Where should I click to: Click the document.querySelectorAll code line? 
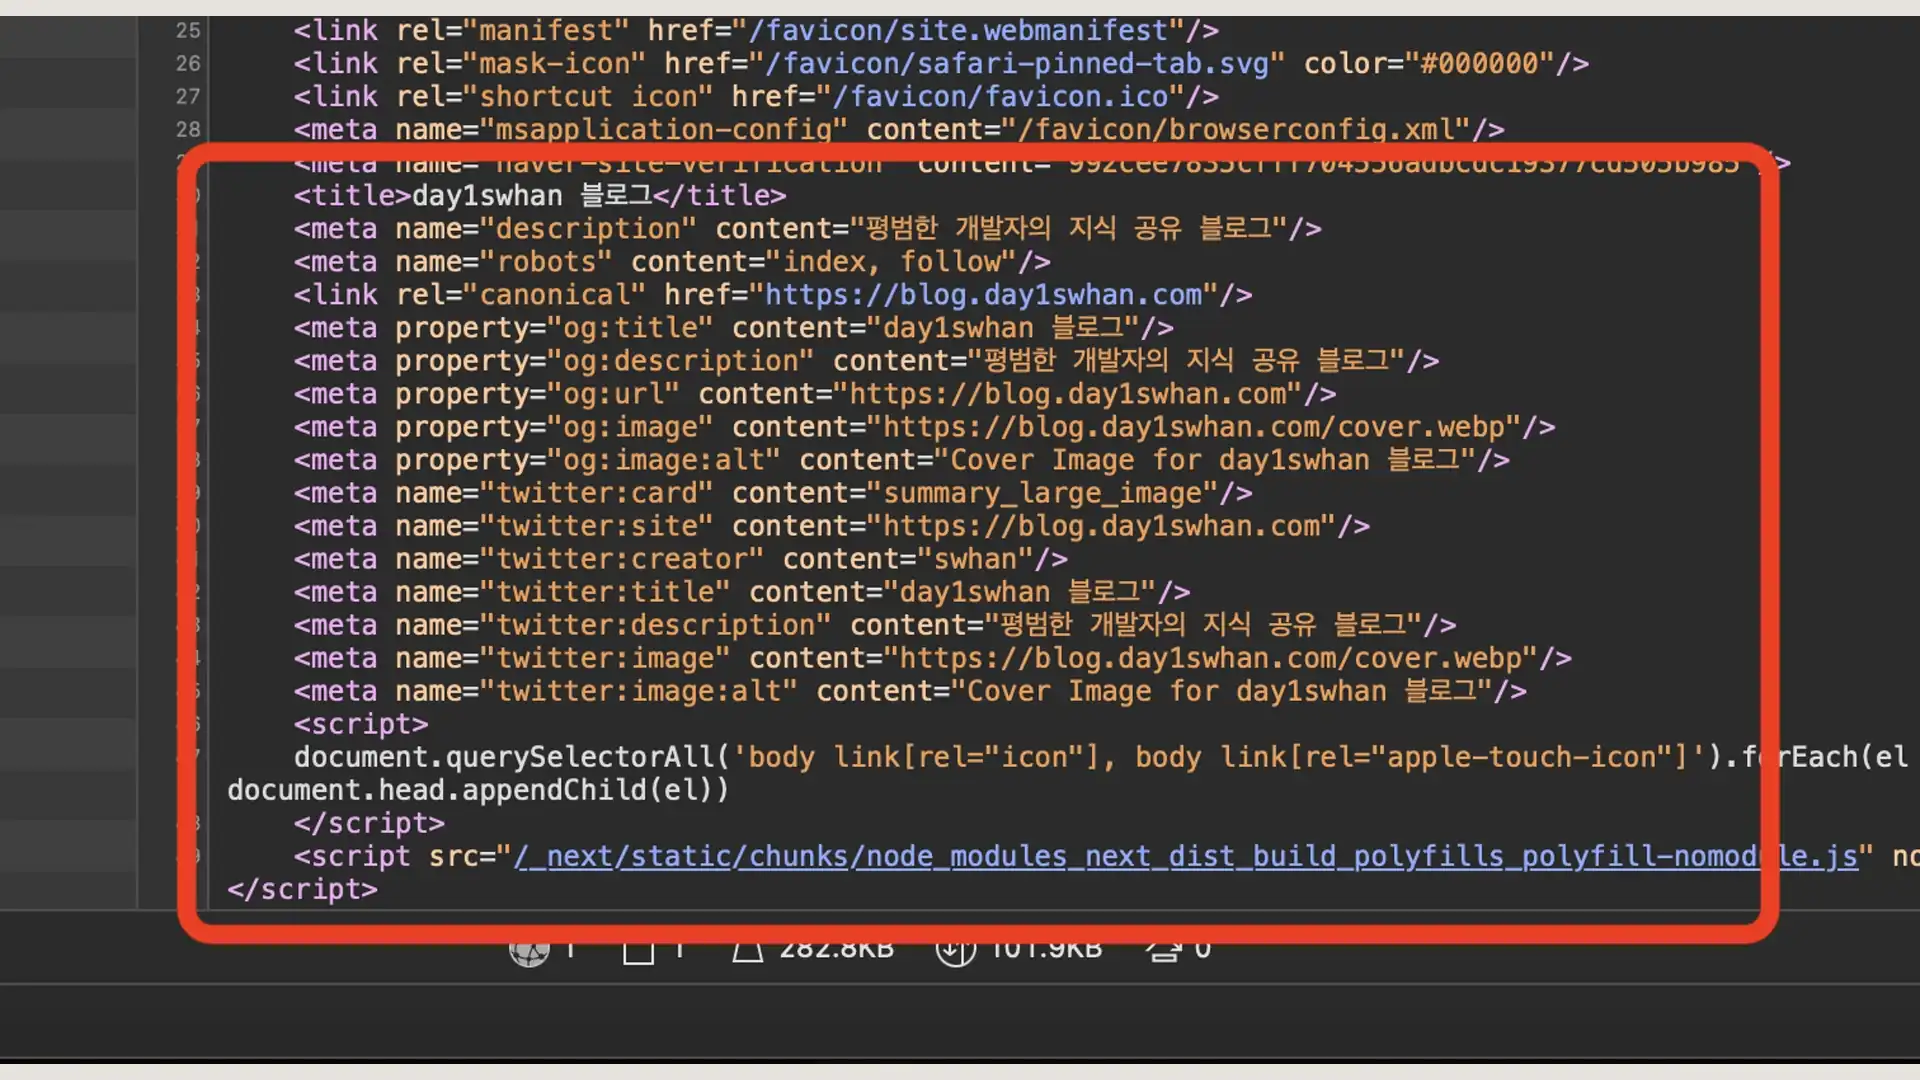(x=1100, y=756)
